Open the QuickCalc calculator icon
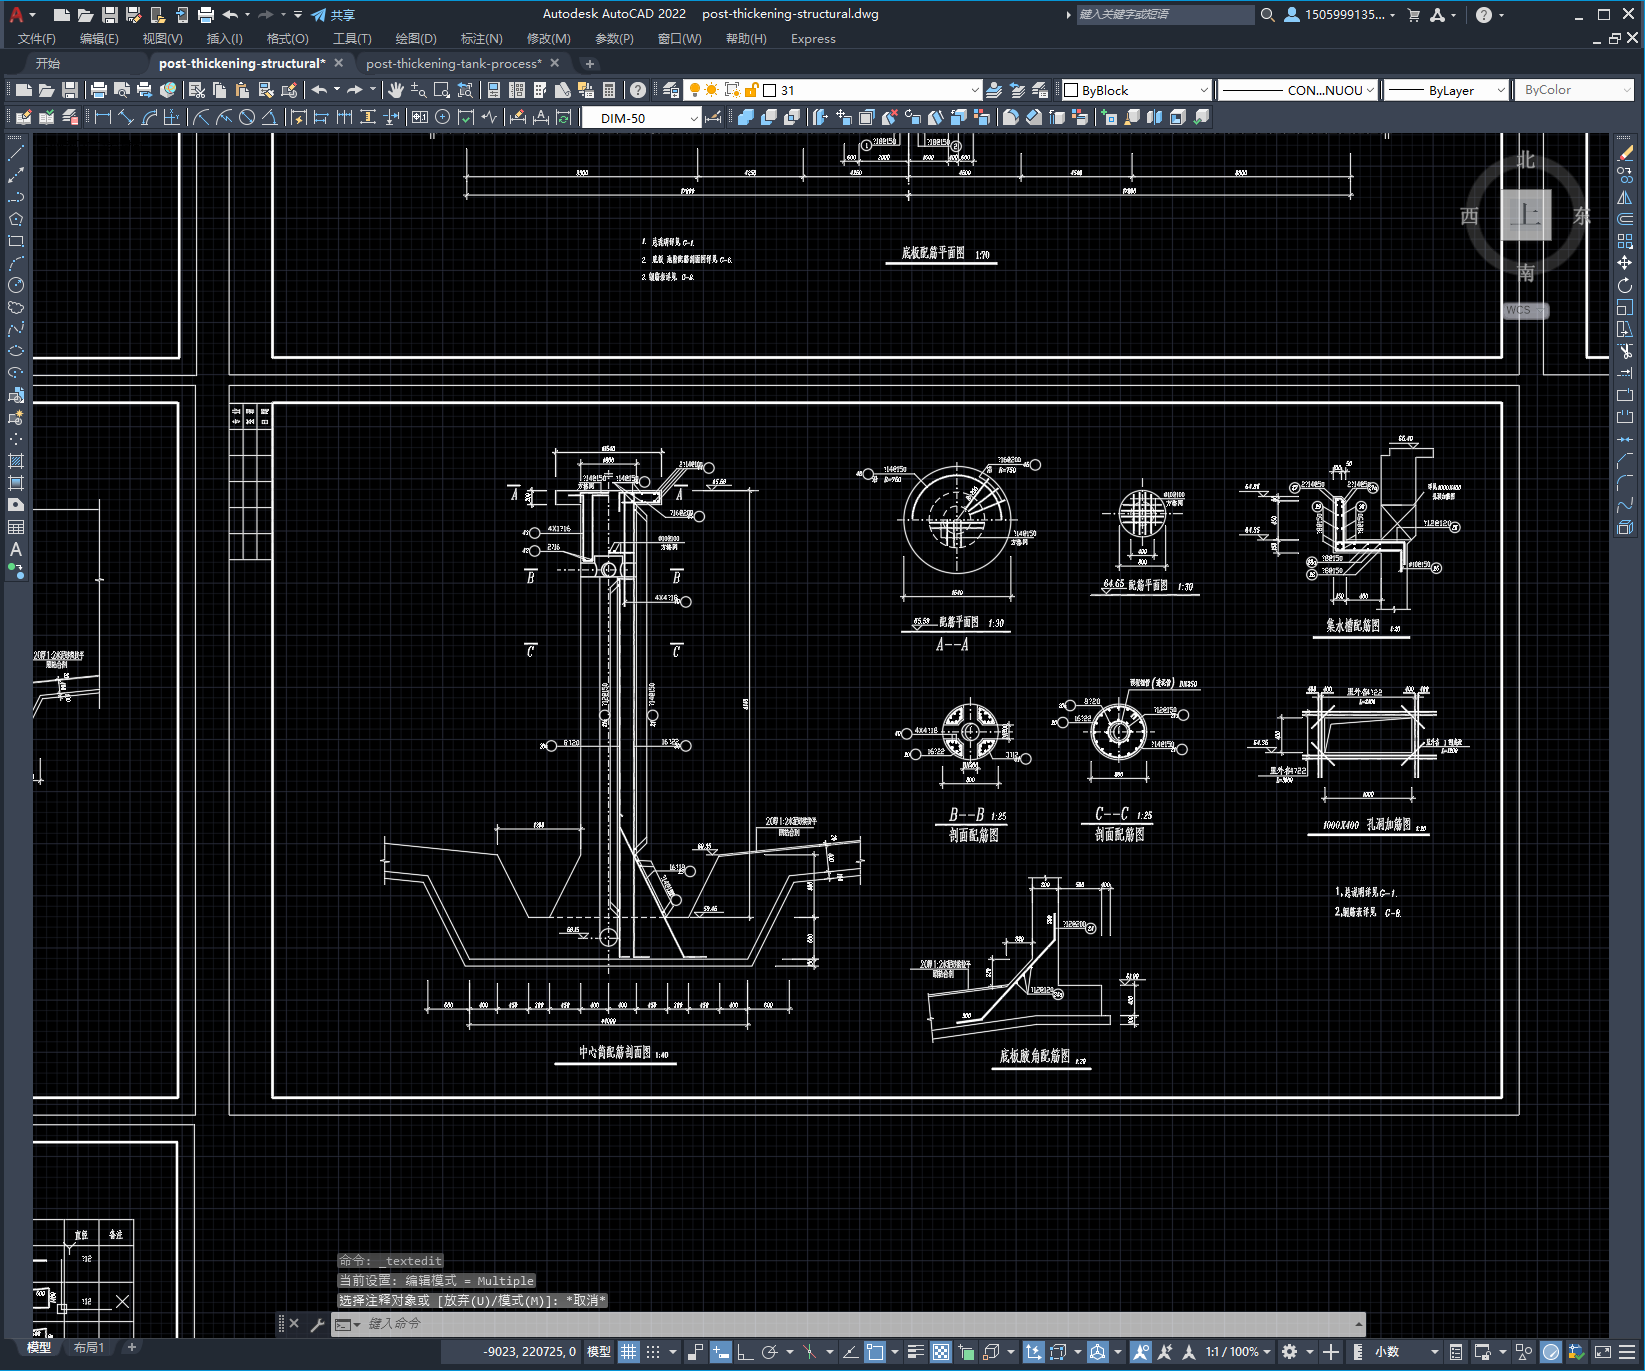 pyautogui.click(x=609, y=90)
